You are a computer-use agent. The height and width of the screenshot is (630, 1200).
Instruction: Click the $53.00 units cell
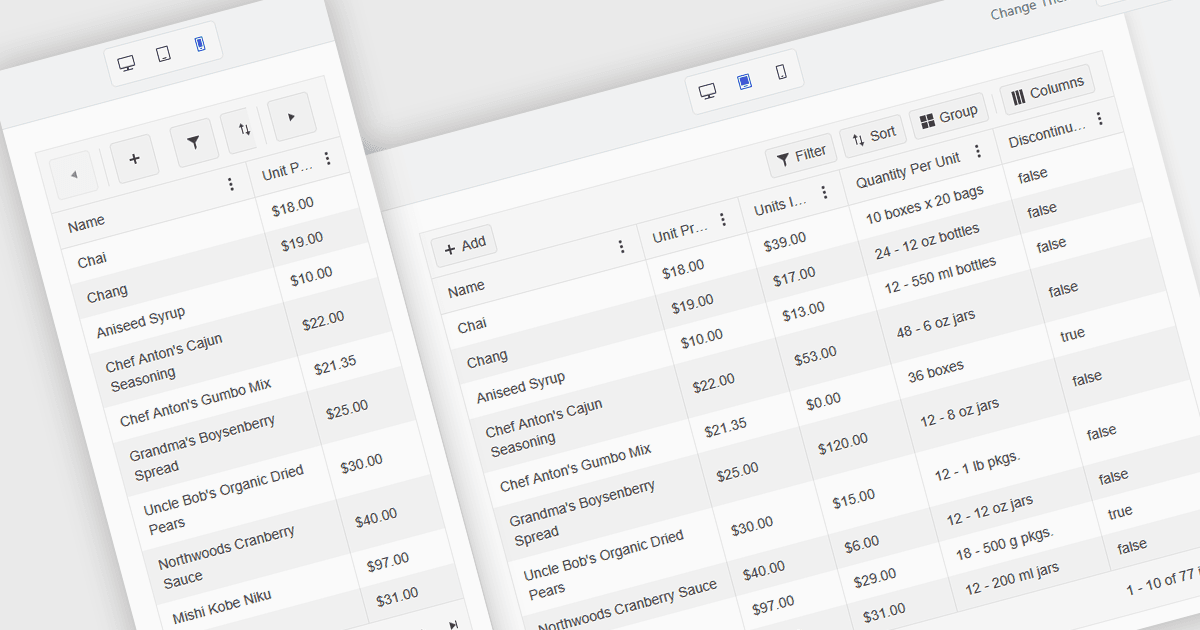click(x=815, y=357)
